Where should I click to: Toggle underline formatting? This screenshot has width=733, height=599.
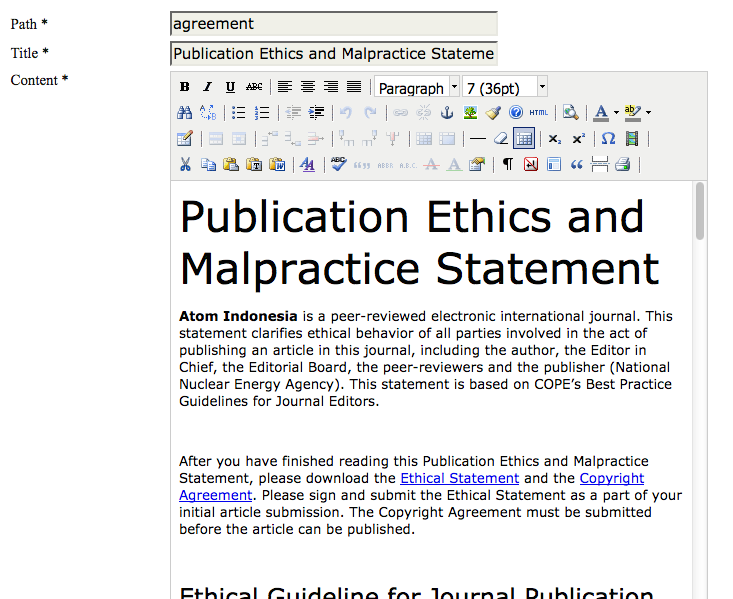231,87
